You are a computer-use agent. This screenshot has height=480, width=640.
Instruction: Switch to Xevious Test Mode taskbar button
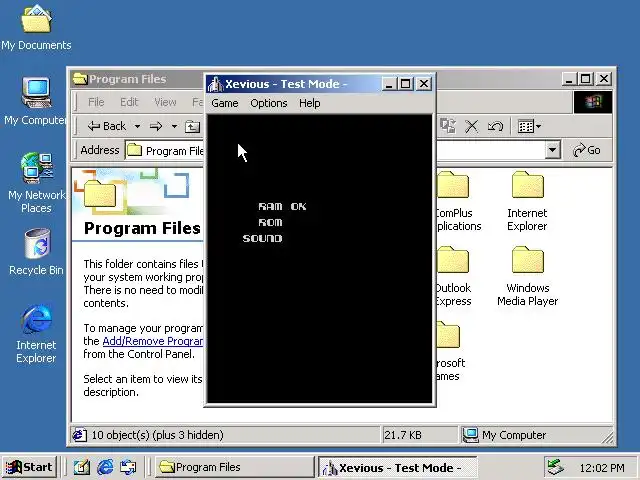coord(398,467)
